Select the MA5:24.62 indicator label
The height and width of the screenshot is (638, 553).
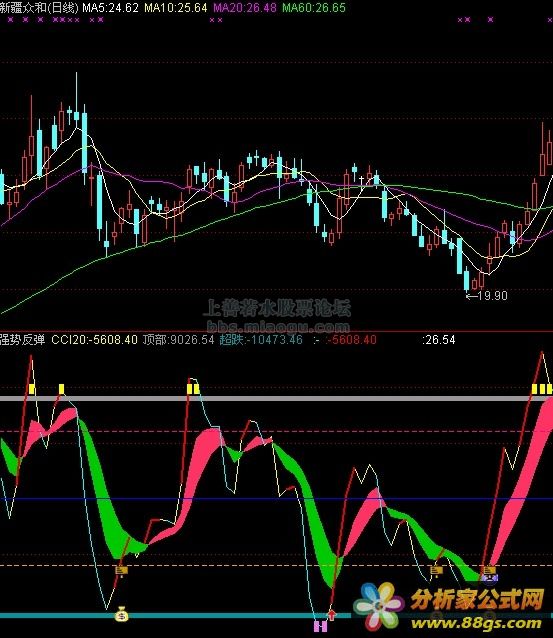pyautogui.click(x=110, y=7)
